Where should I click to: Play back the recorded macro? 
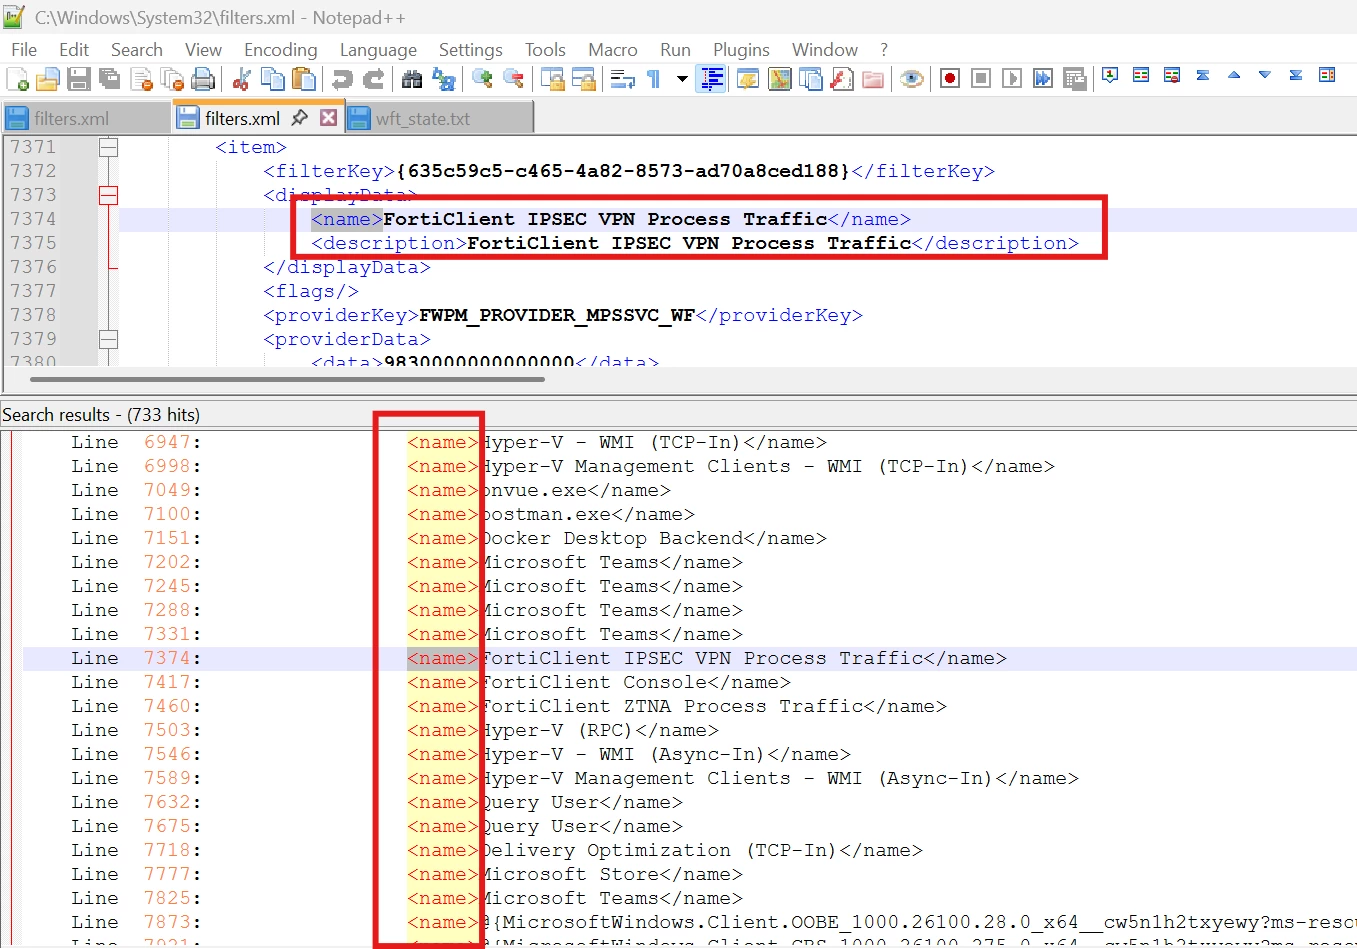tap(1012, 79)
